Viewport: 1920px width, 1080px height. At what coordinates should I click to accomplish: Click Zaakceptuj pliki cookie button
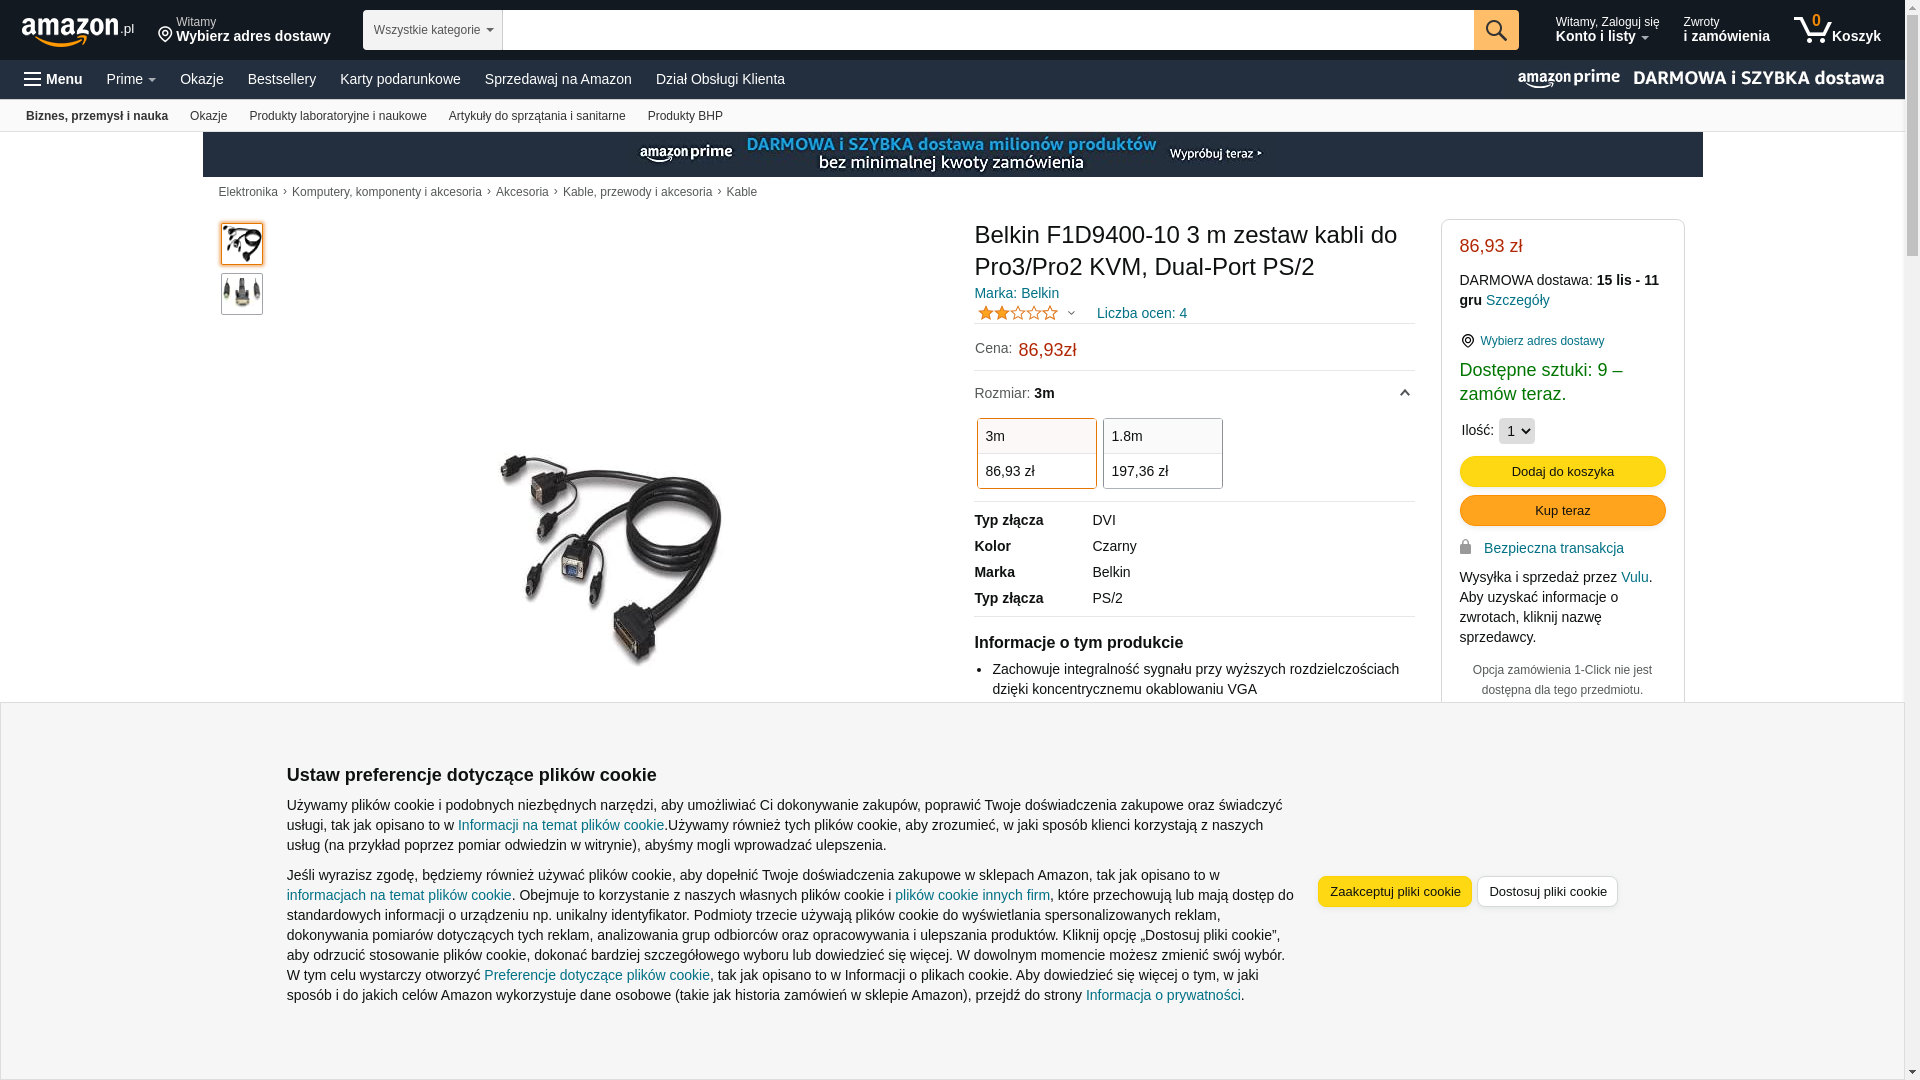(x=1395, y=891)
